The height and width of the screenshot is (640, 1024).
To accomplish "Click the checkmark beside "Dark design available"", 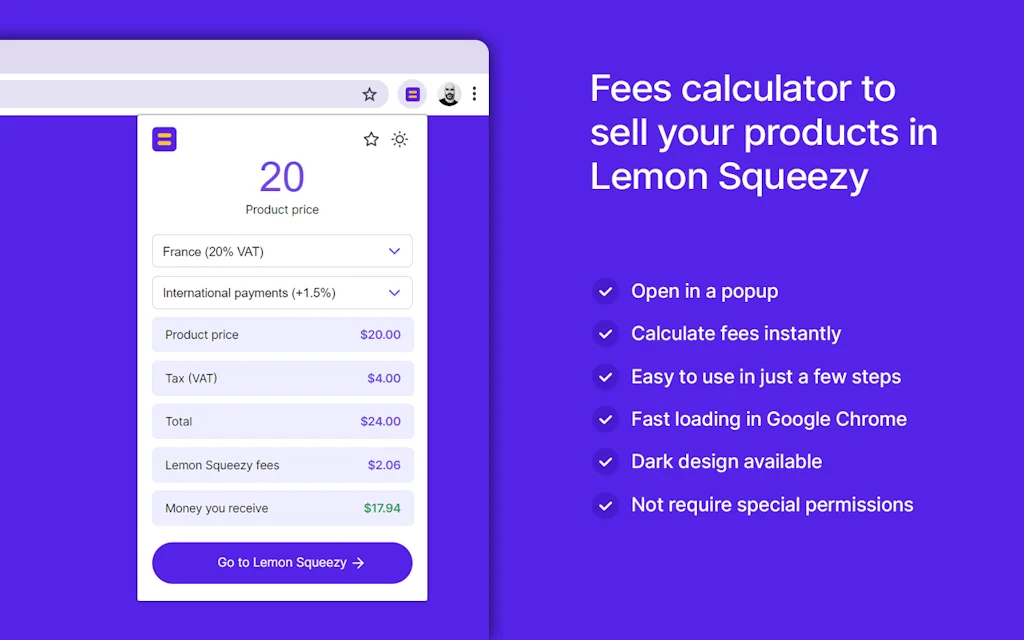I will (606, 462).
